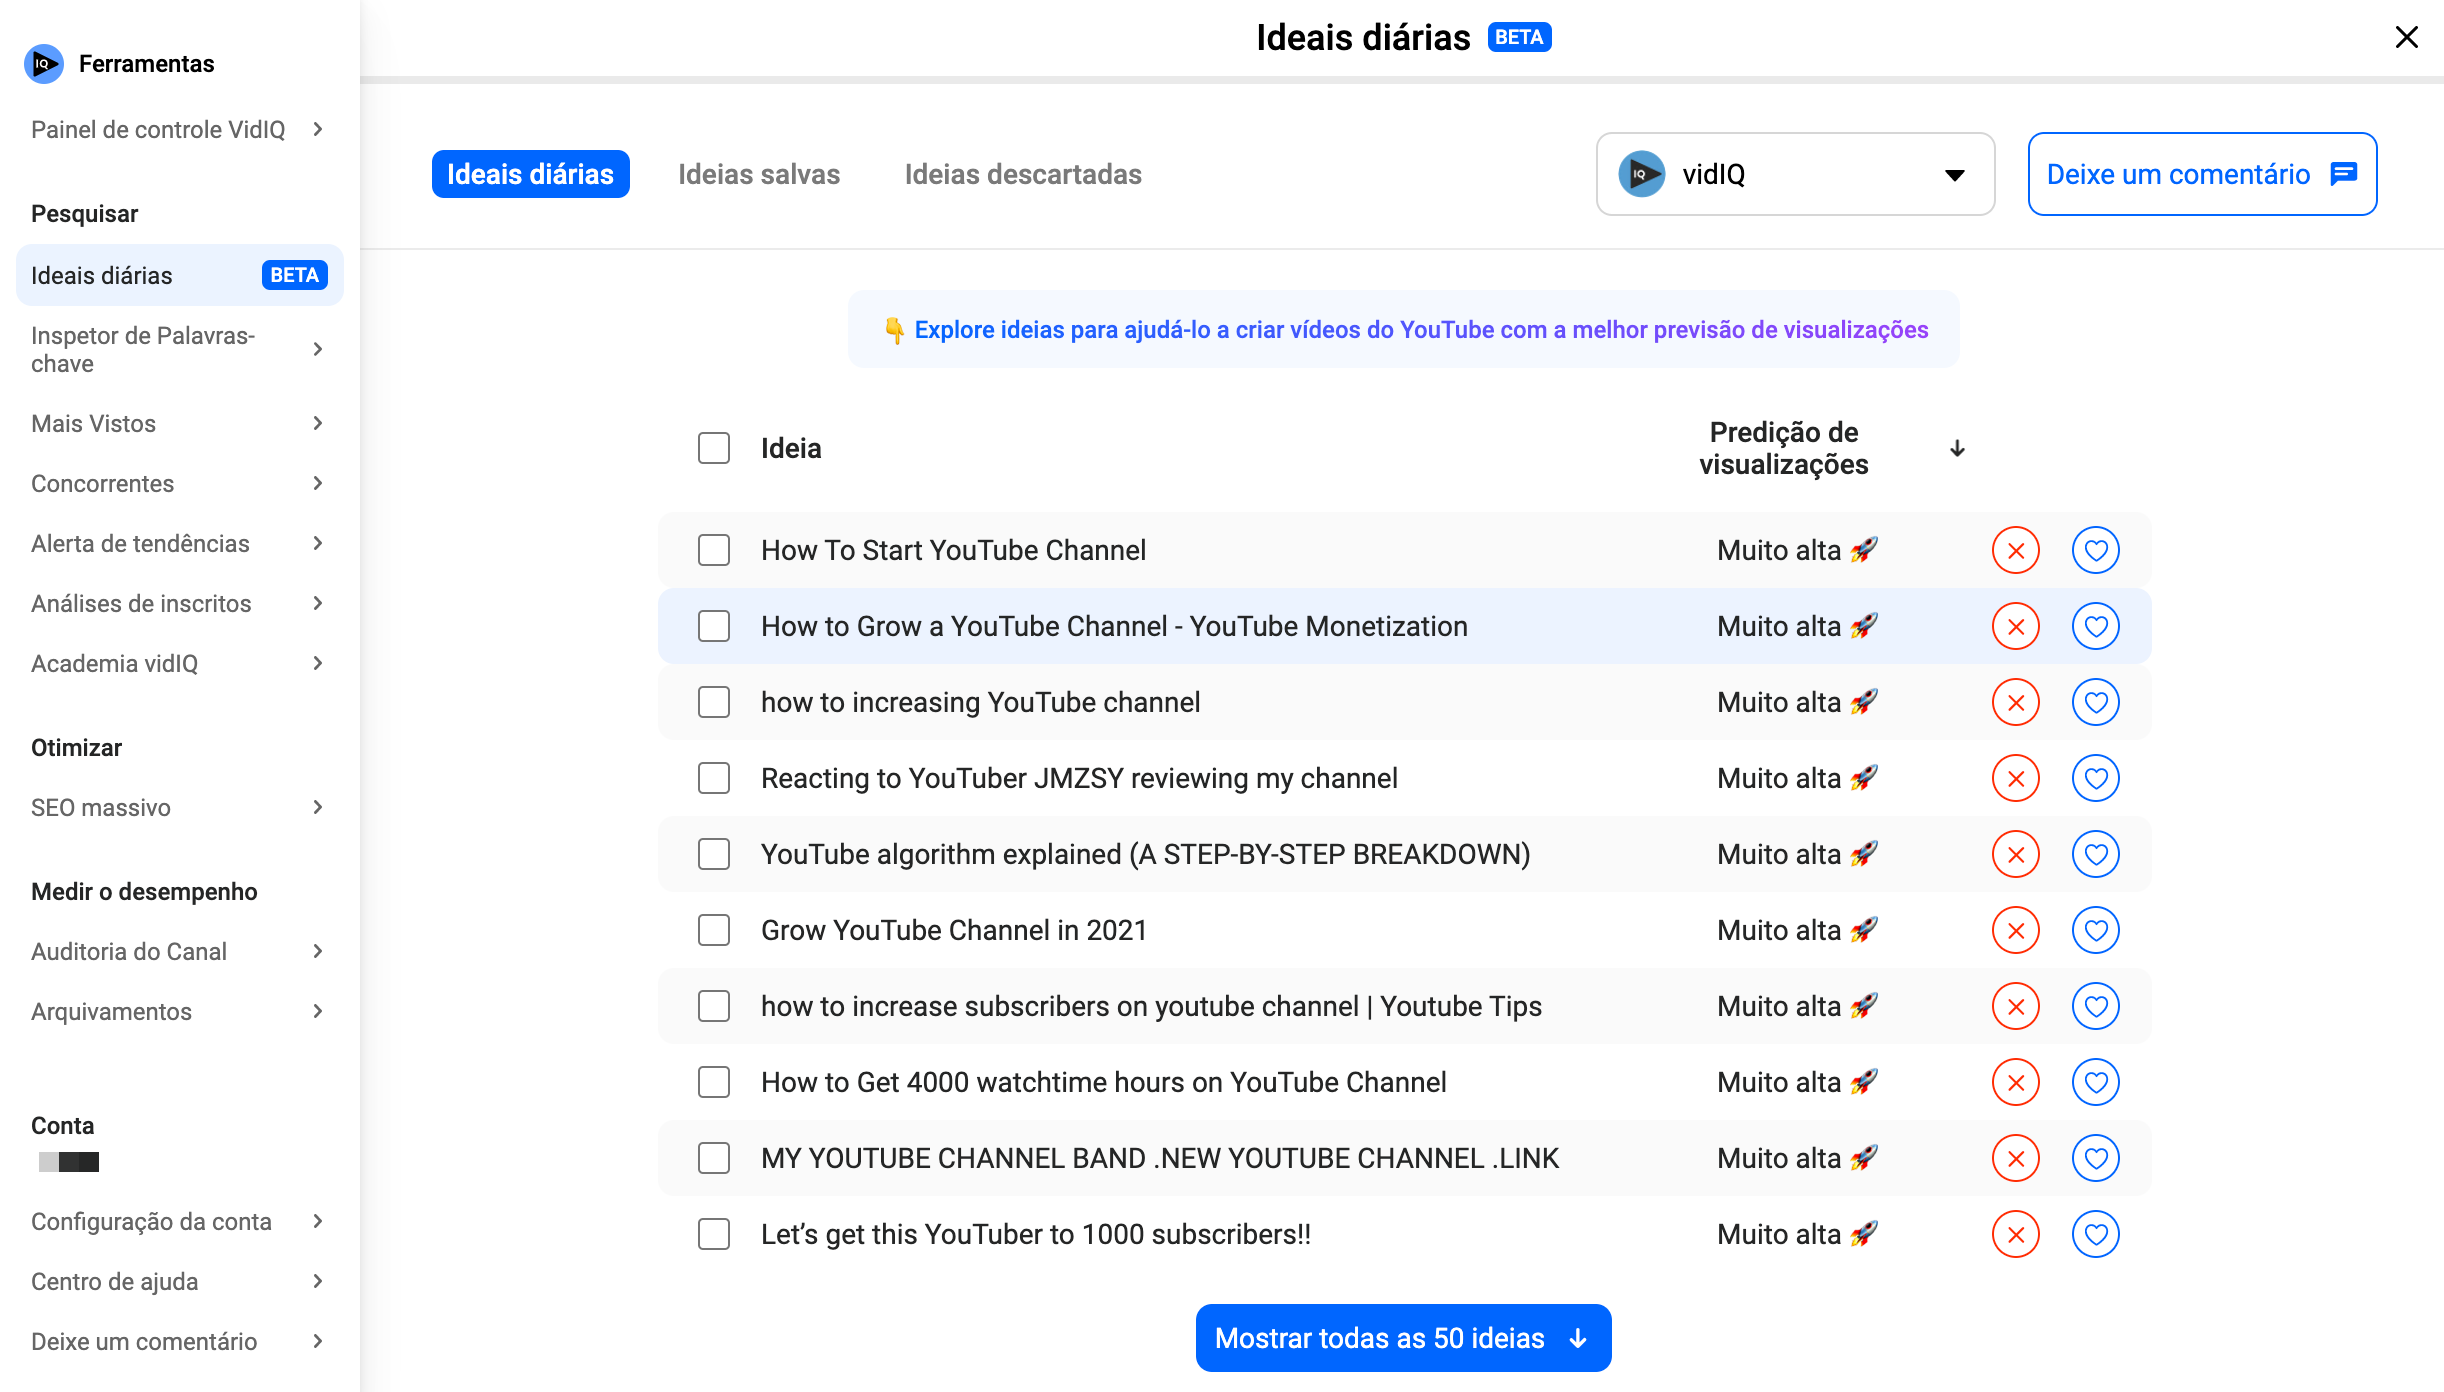This screenshot has width=2444, height=1392.
Task: Select checkbox for 'MY YOUTUBE CHANNEL BAND' idea
Action: coord(714,1158)
